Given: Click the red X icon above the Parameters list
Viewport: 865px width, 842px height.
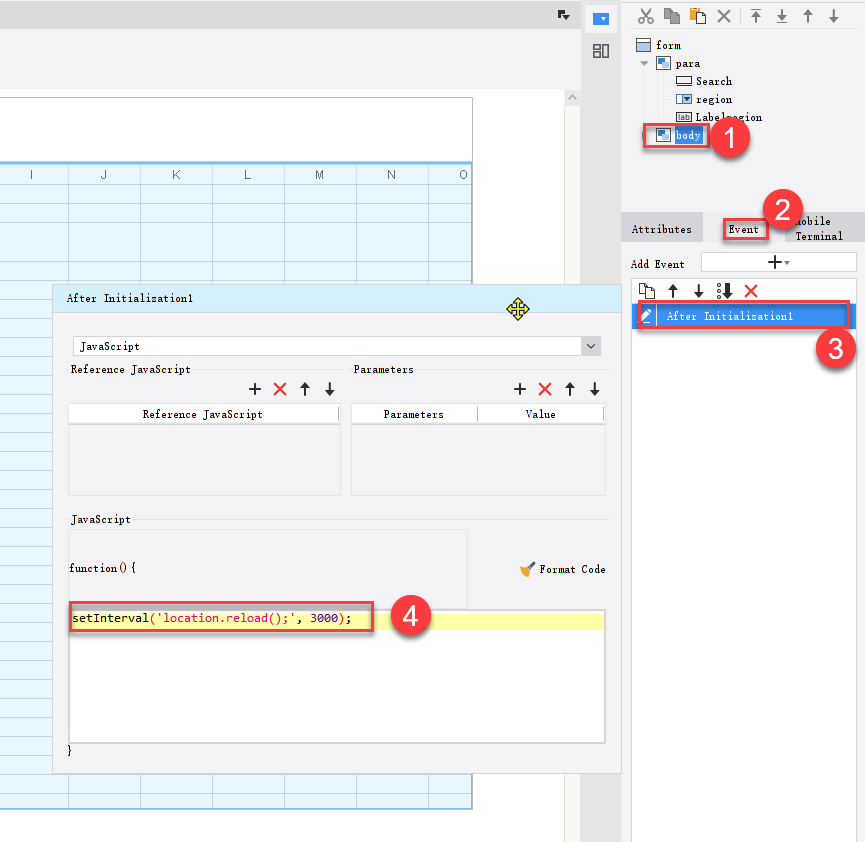Looking at the screenshot, I should 546,389.
